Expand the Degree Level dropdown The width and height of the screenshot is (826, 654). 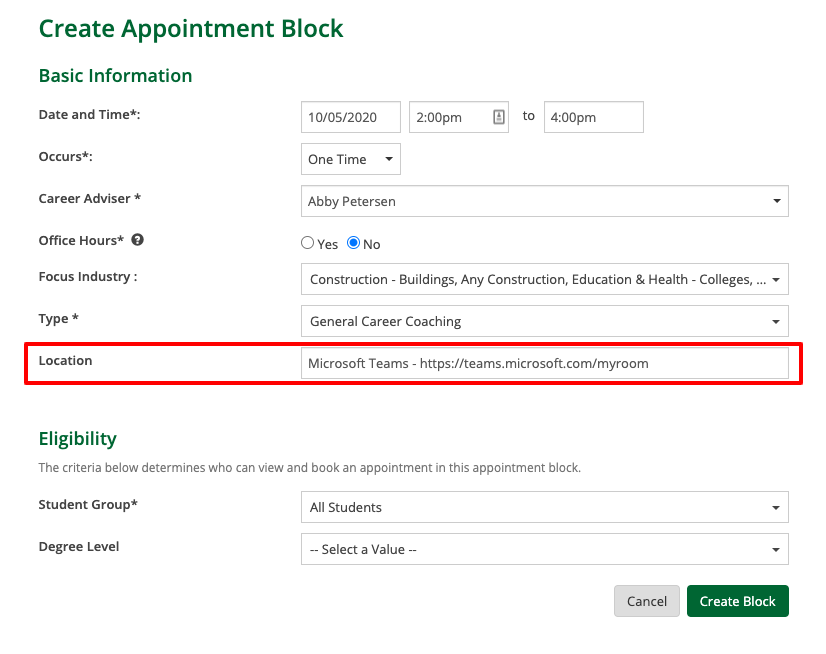point(544,549)
